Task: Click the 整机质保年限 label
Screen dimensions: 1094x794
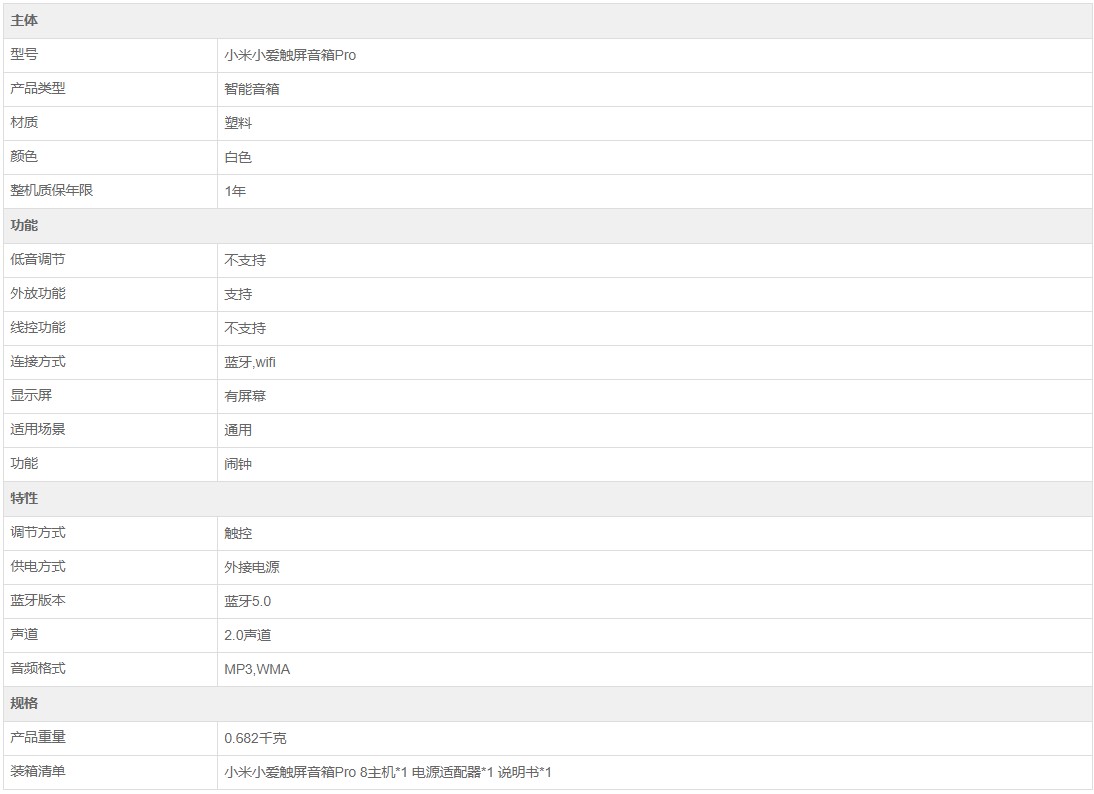Action: tap(51, 191)
